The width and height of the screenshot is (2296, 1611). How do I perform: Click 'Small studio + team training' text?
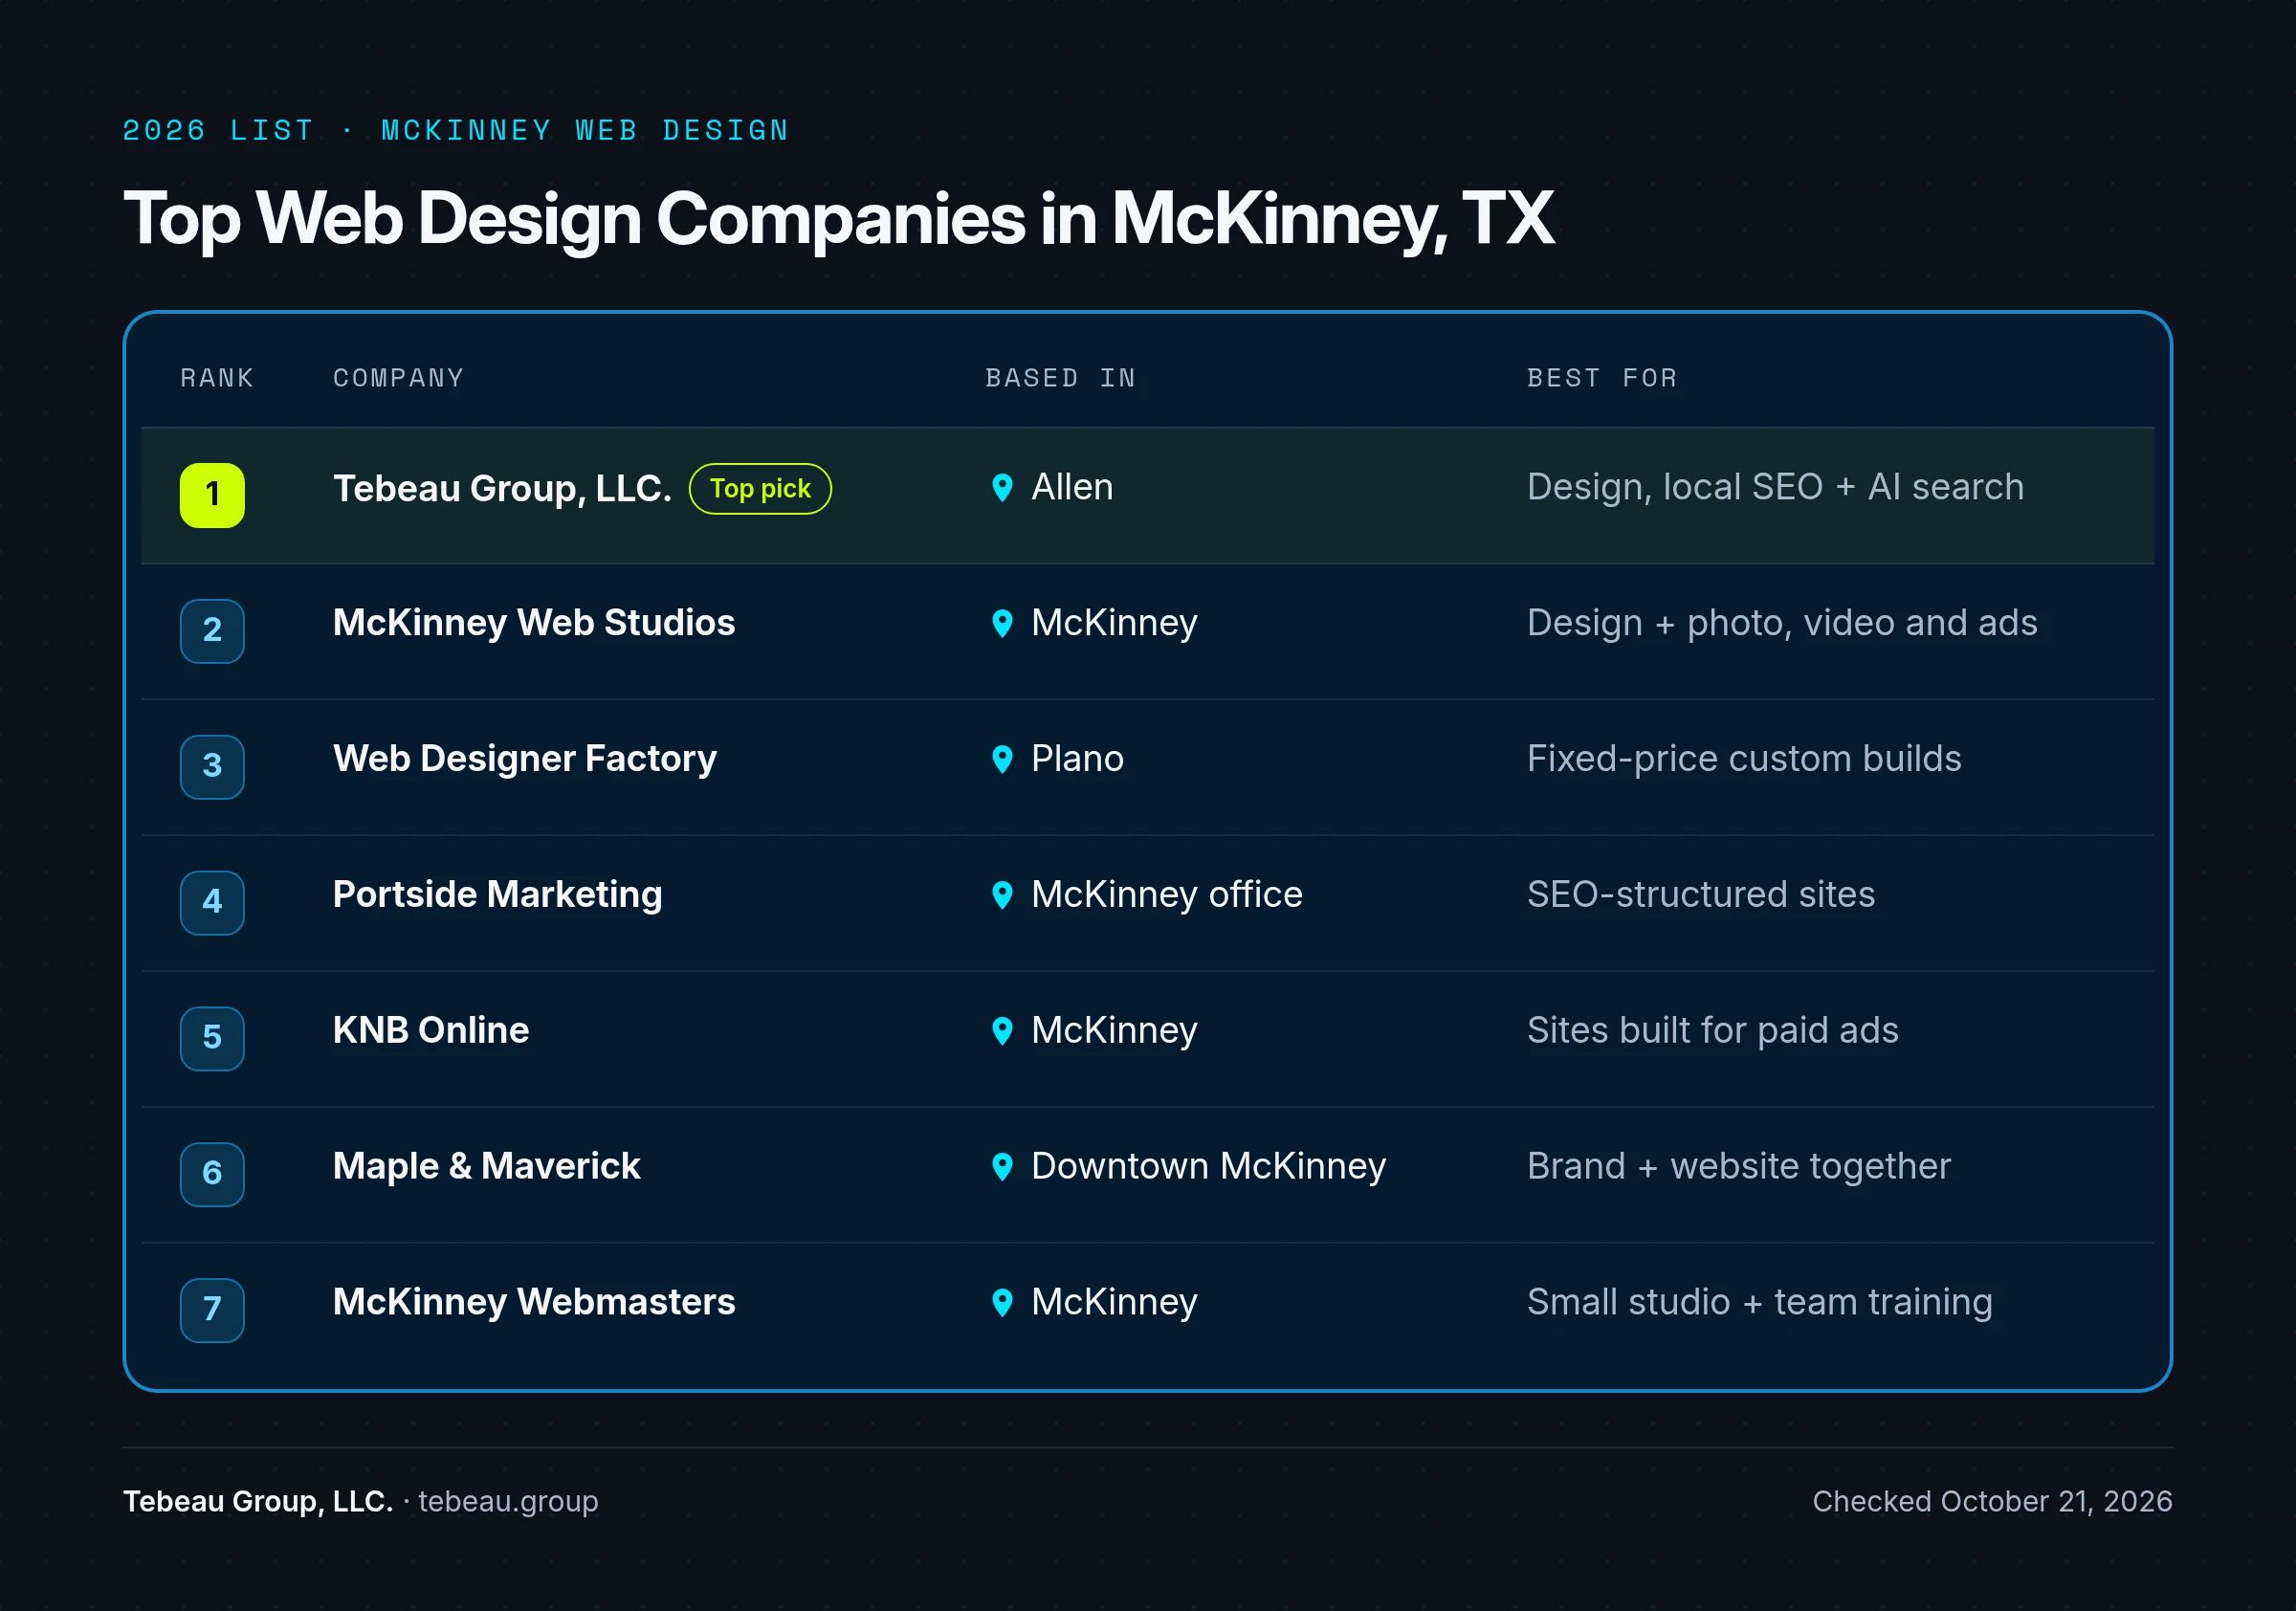tap(1760, 1303)
